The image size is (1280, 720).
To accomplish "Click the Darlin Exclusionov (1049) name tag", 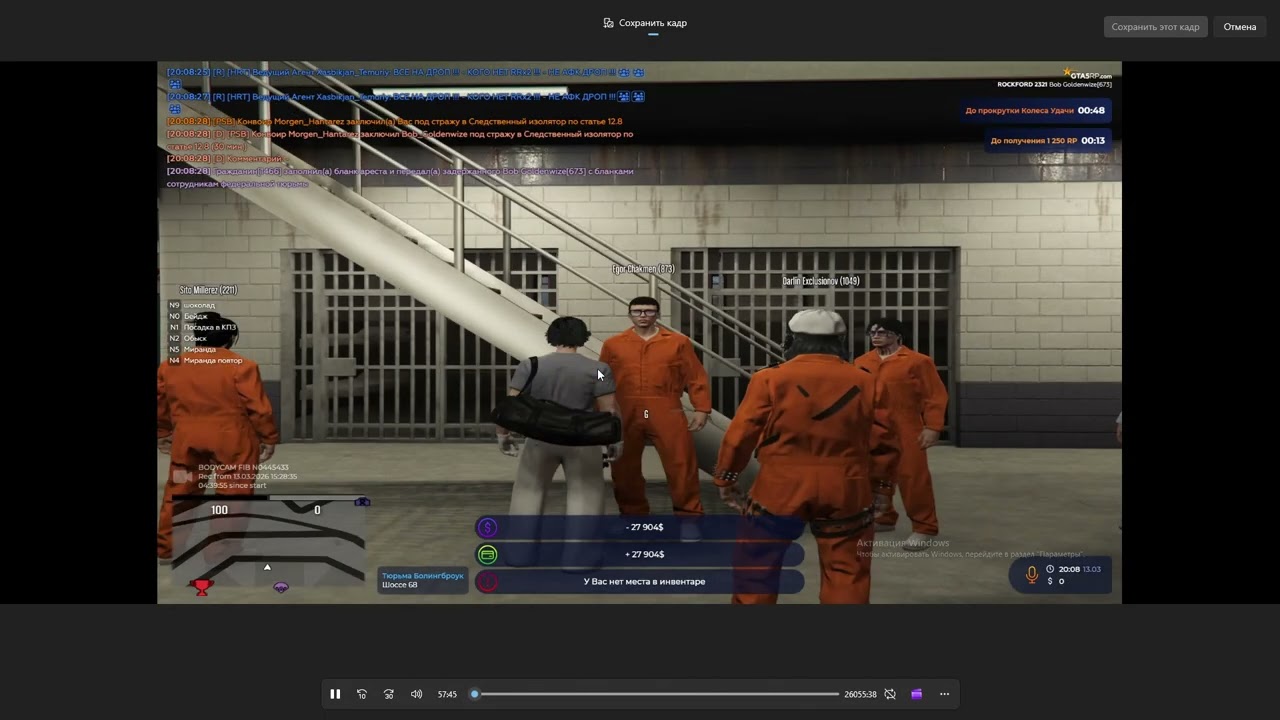I will pyautogui.click(x=821, y=281).
